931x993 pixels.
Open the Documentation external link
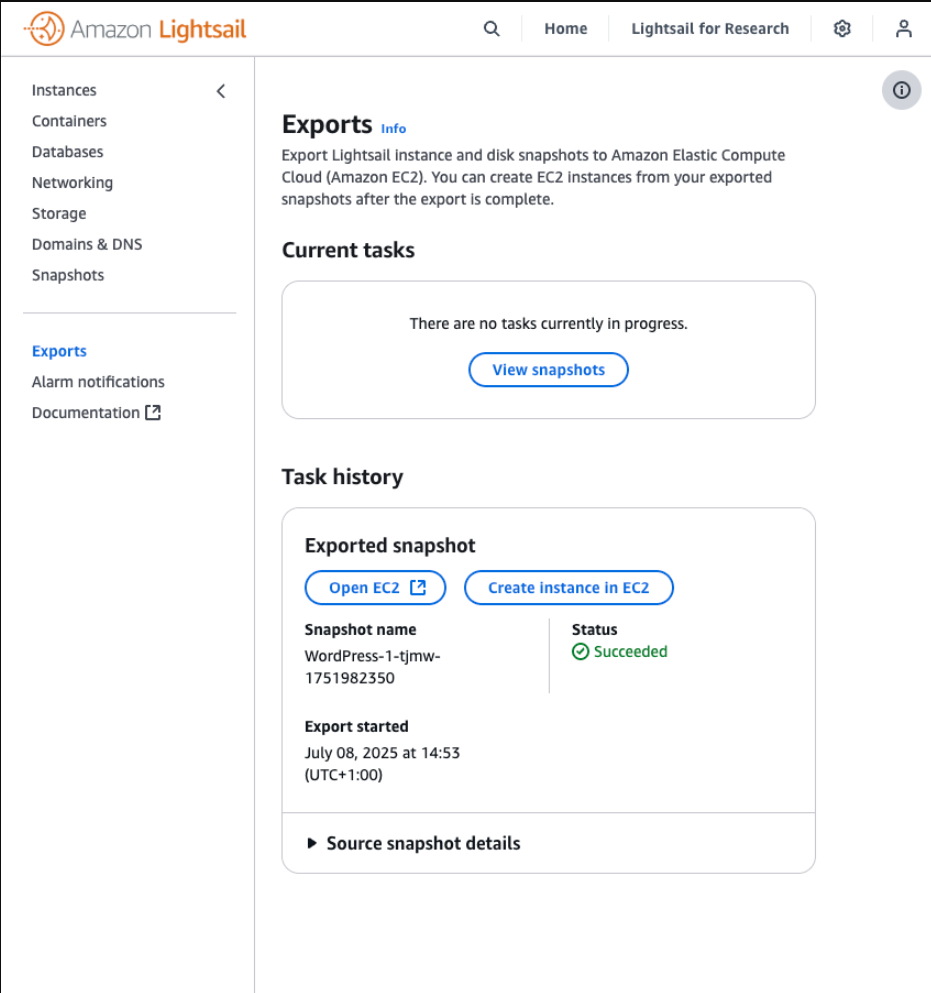(96, 412)
